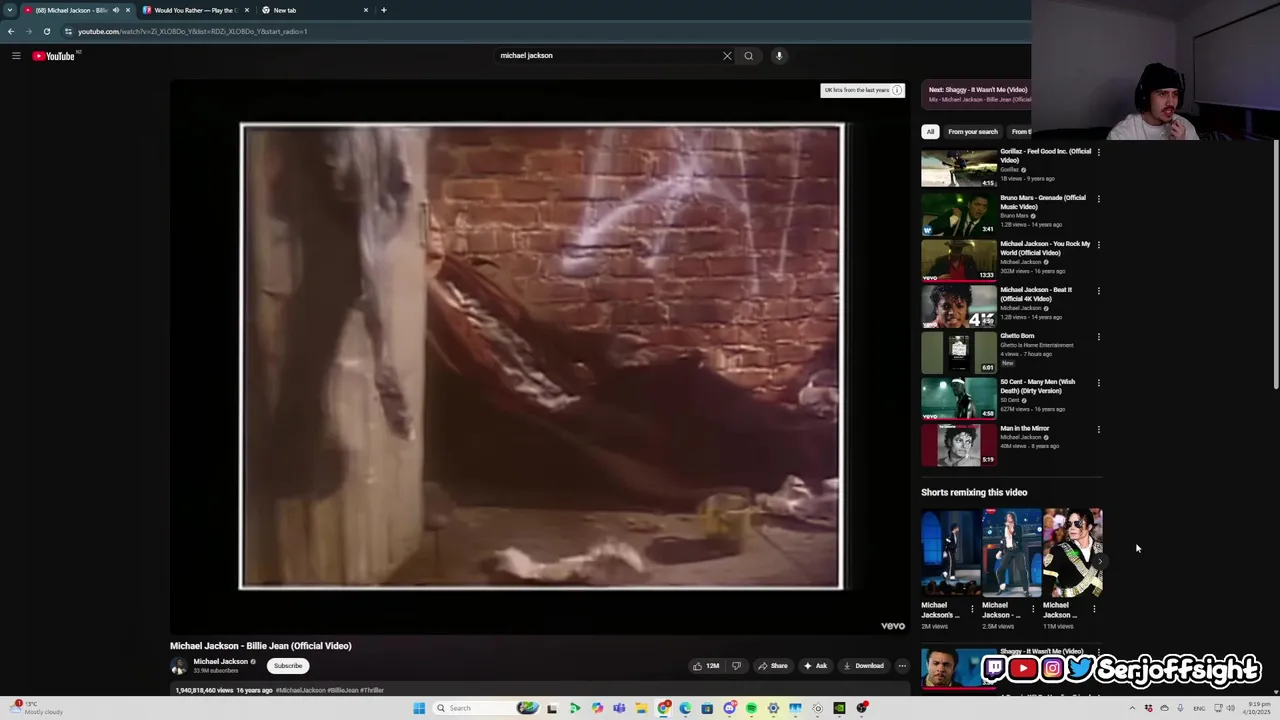
Task: Open options for Gorillaz video
Action: tap(1098, 152)
